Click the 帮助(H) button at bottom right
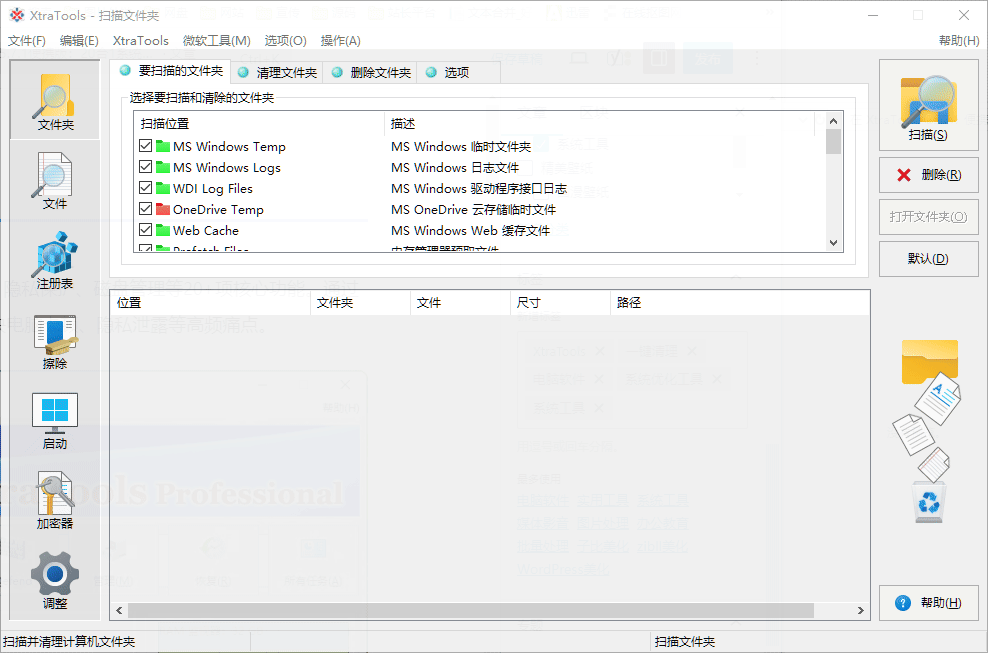Image resolution: width=988 pixels, height=653 pixels. 928,603
